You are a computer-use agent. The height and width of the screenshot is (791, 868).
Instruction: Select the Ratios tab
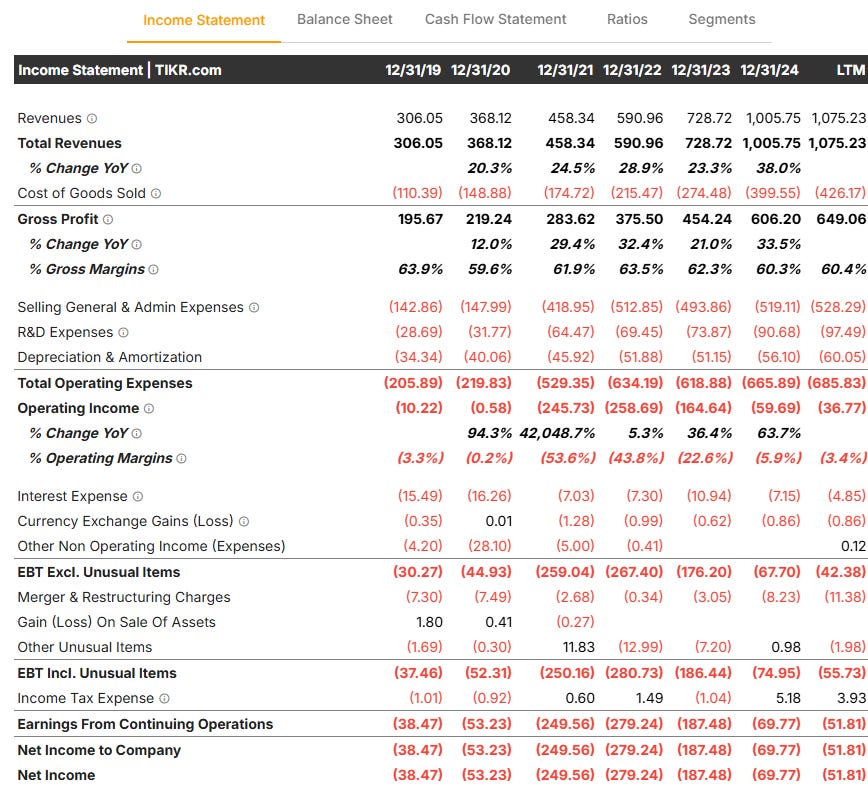coord(627,19)
